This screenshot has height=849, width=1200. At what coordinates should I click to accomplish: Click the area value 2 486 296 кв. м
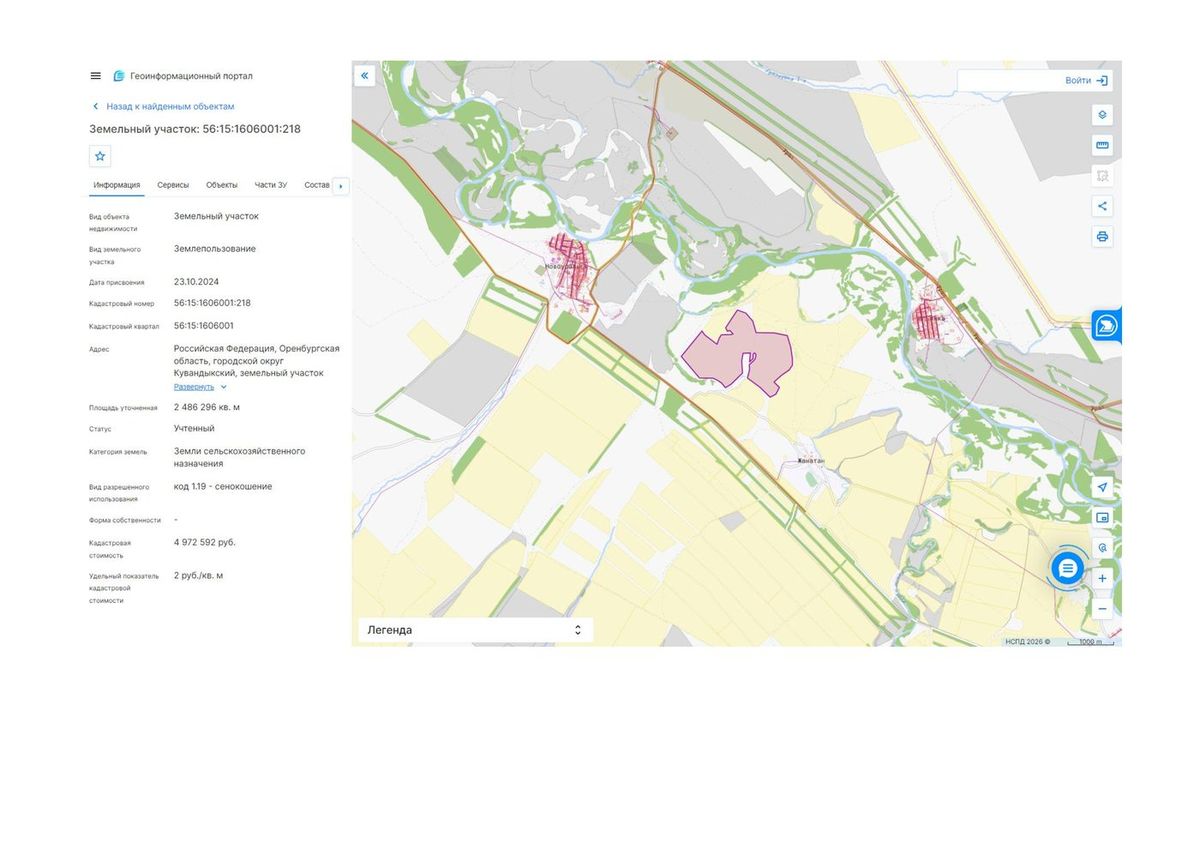click(207, 407)
